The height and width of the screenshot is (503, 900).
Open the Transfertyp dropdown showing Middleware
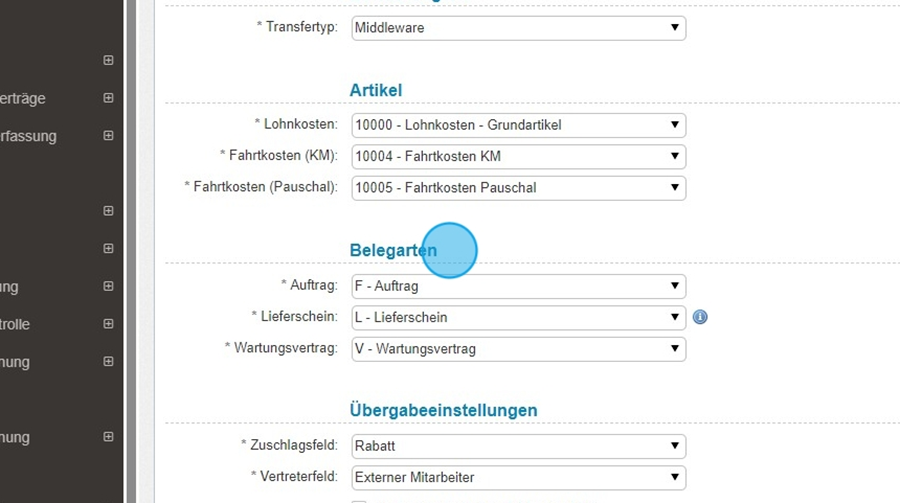coord(518,28)
